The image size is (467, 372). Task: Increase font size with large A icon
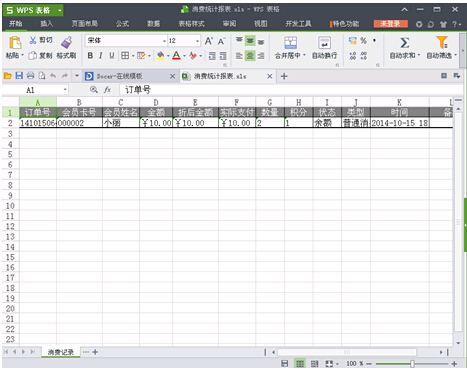tap(209, 41)
